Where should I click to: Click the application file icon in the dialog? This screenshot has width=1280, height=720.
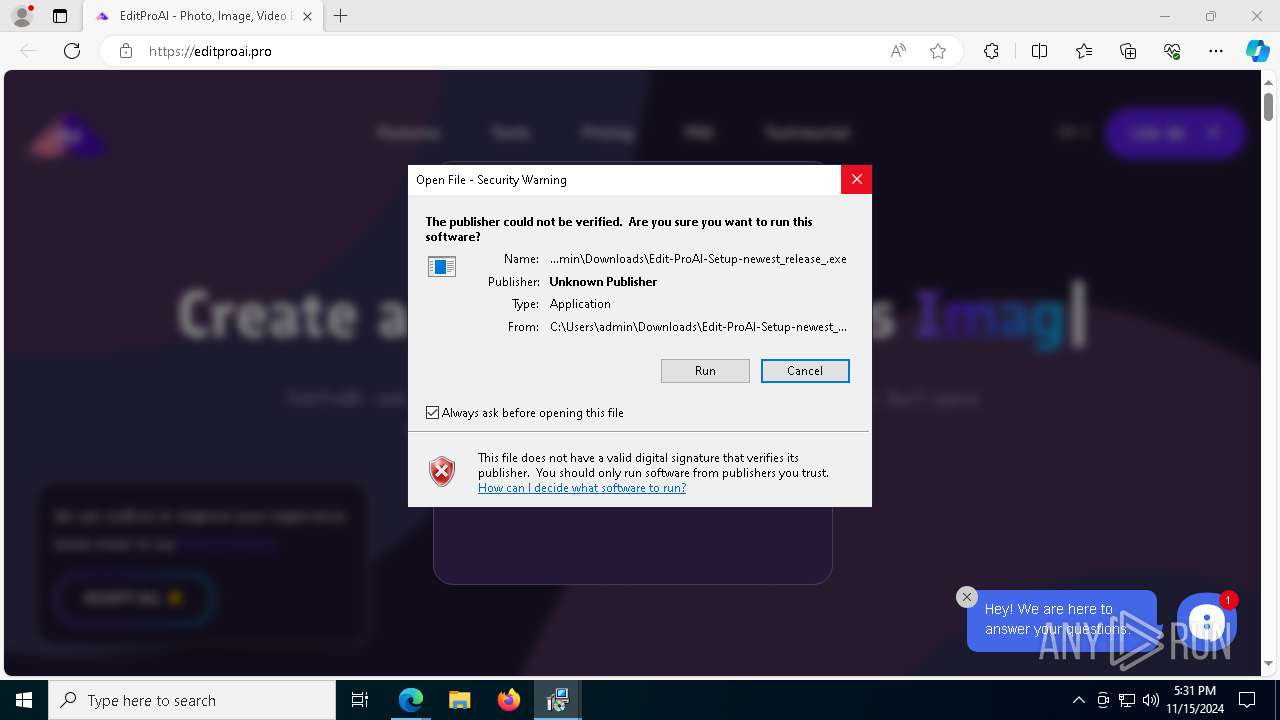(x=442, y=267)
